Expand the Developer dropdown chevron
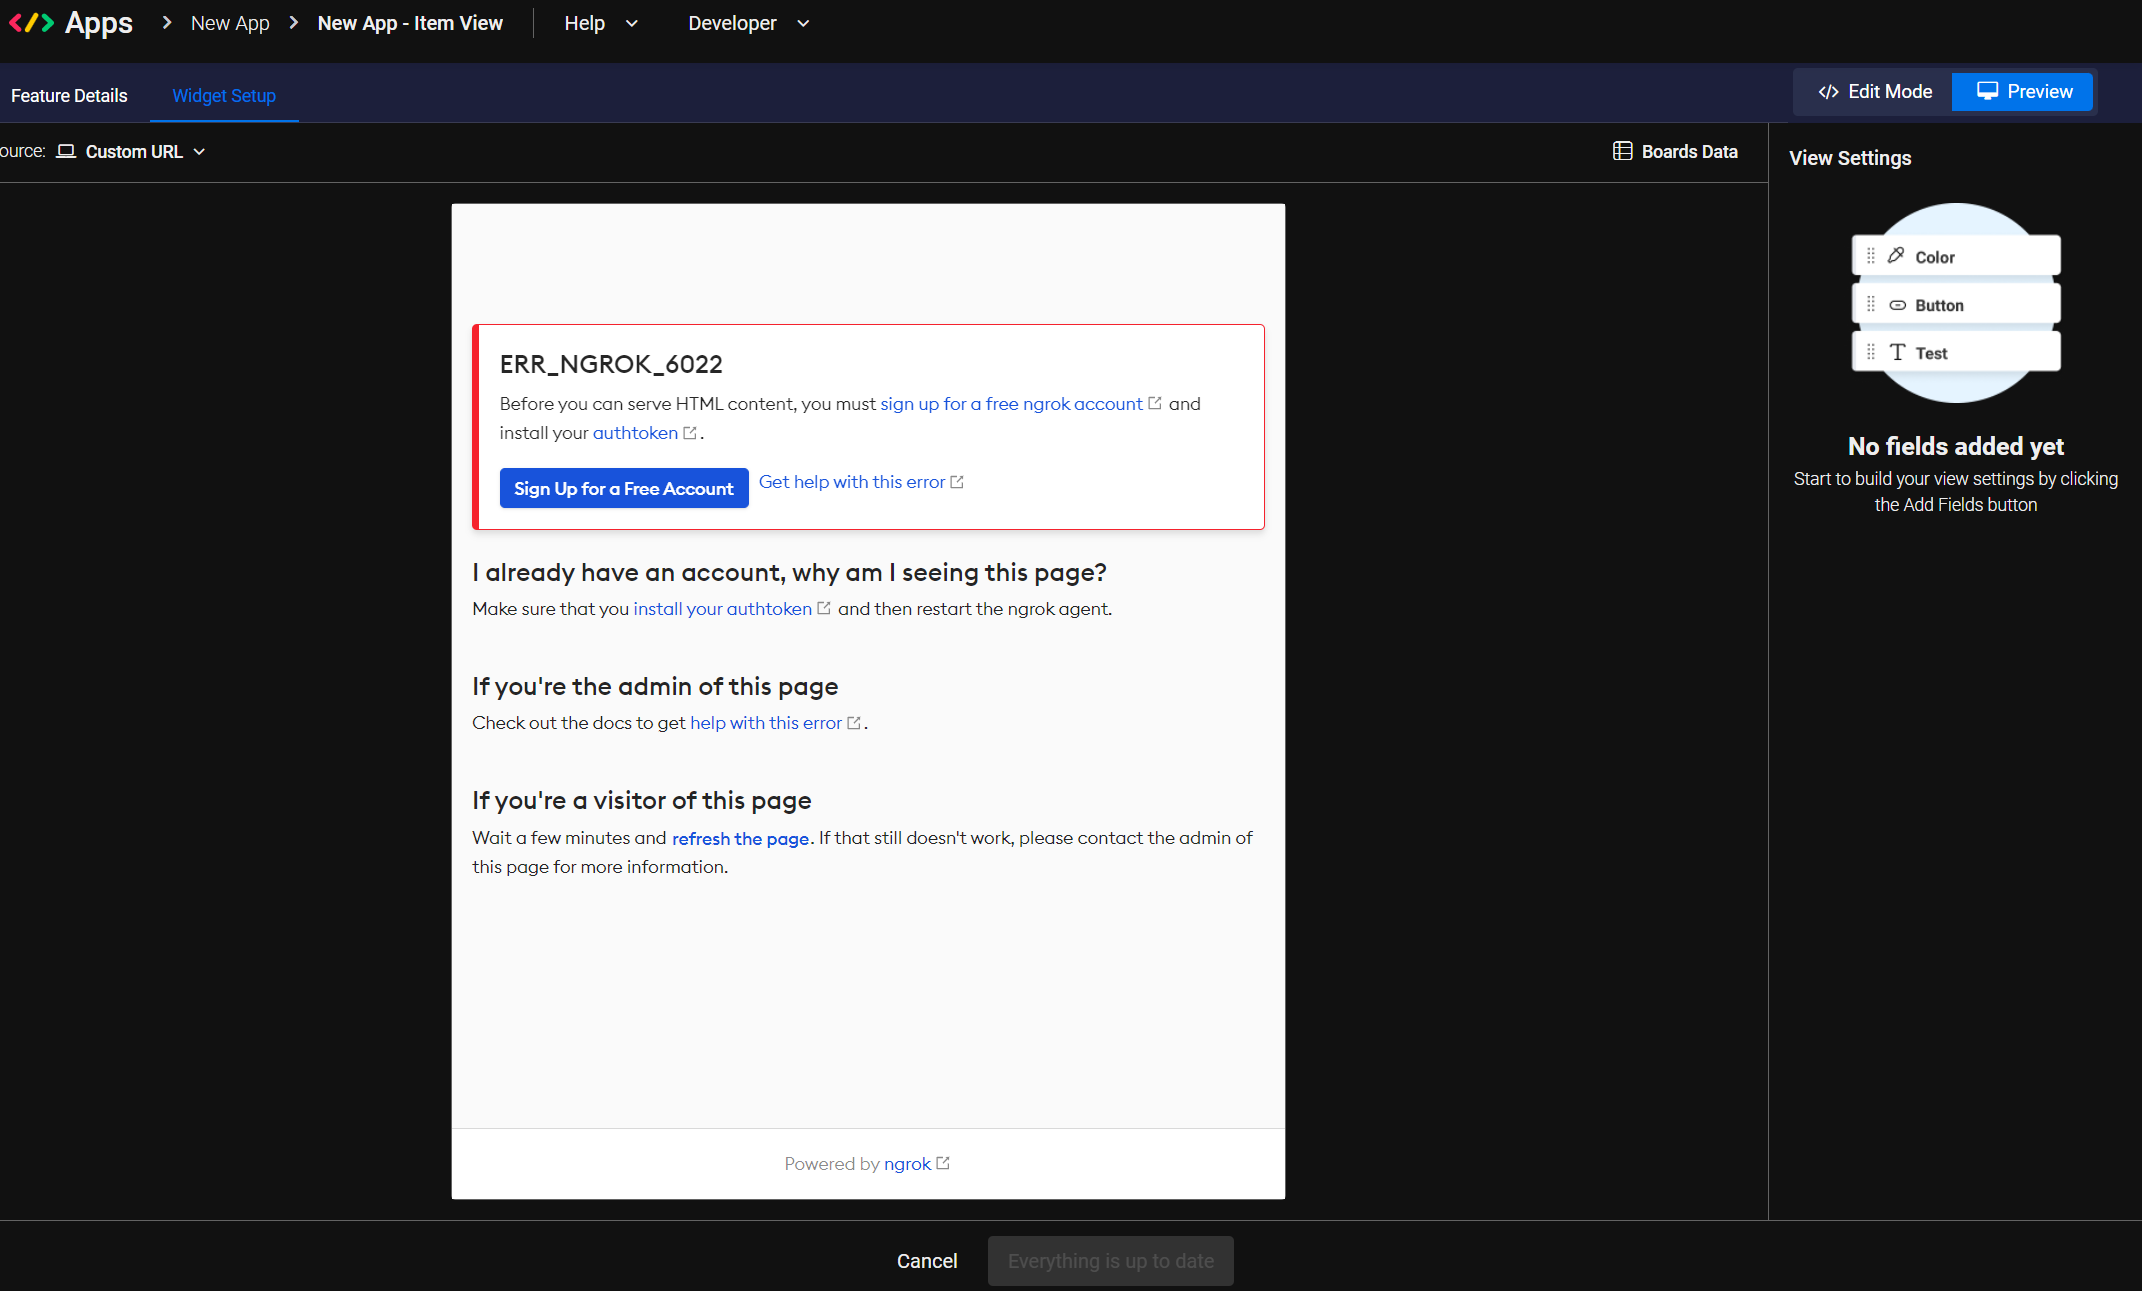 click(x=803, y=24)
